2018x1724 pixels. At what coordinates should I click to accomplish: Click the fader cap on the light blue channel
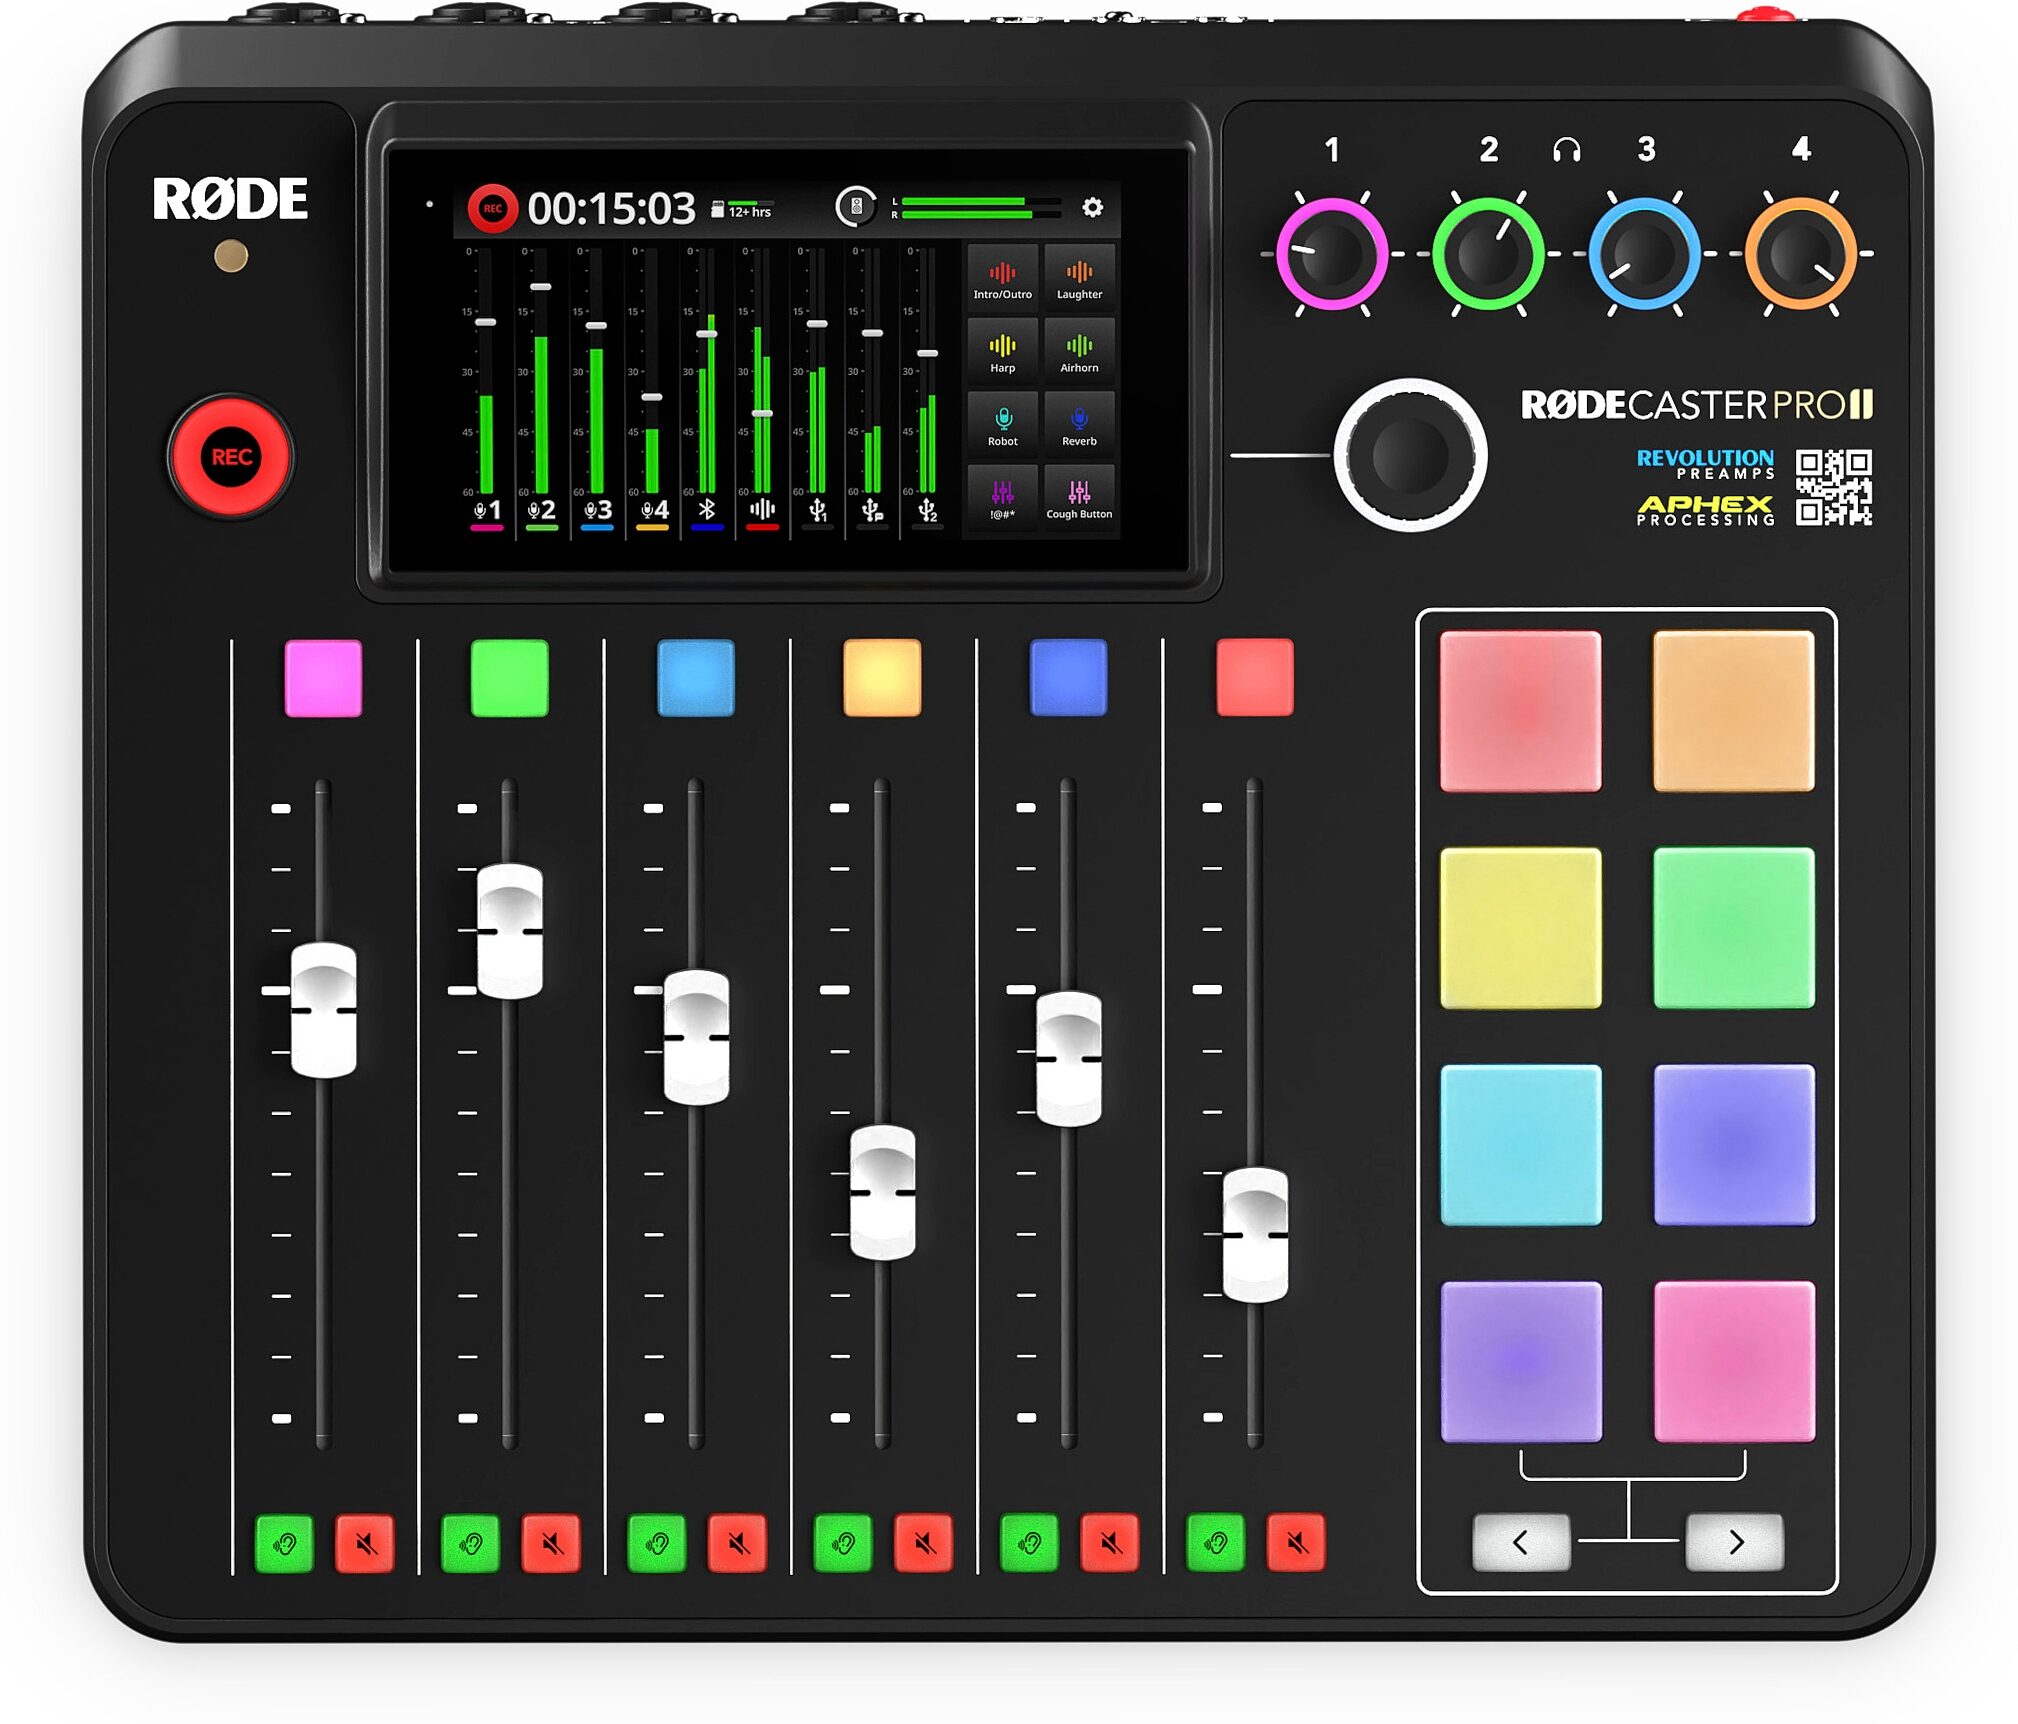[696, 1038]
